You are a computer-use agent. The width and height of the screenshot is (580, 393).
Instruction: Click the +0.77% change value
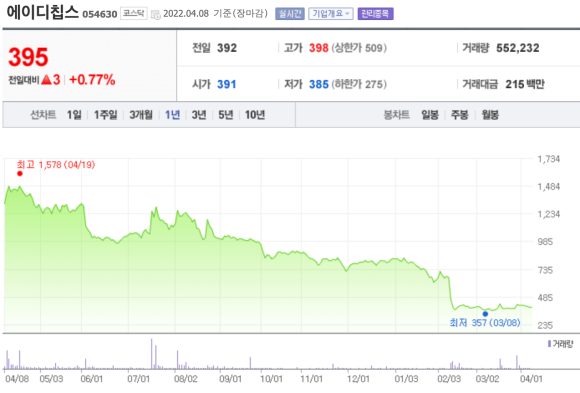[92, 80]
